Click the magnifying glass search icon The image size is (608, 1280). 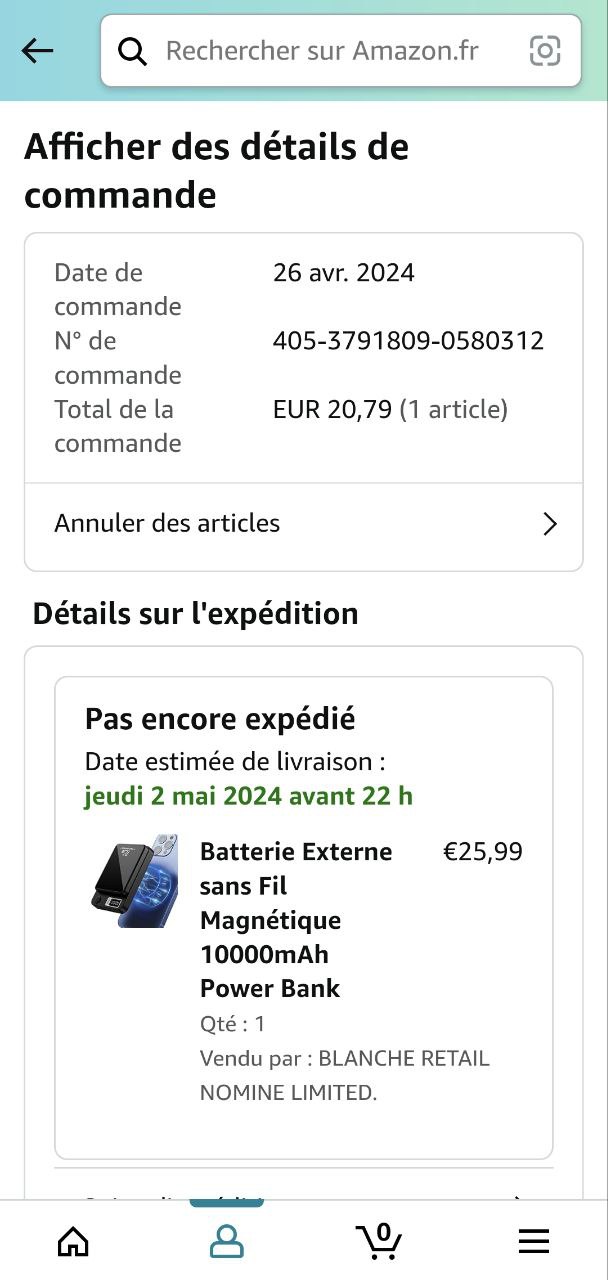click(x=132, y=51)
